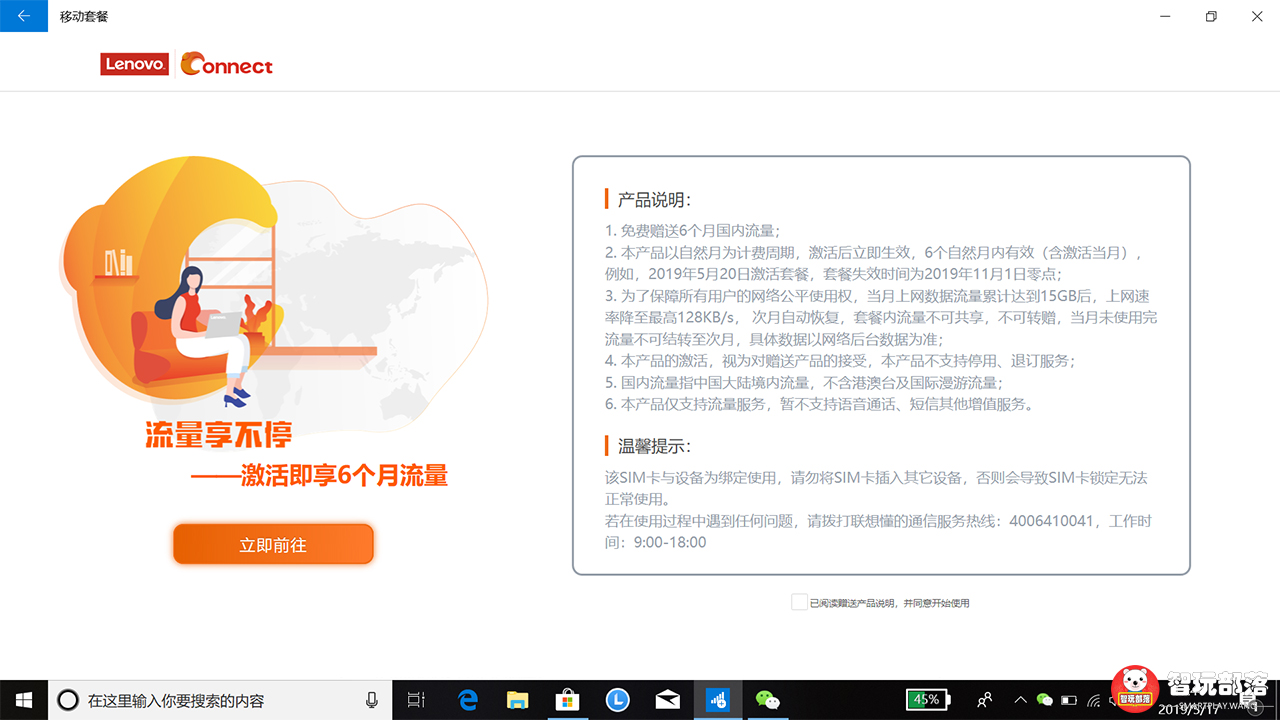This screenshot has width=1280, height=720.
Task: Click the back arrow in title bar
Action: (24, 16)
